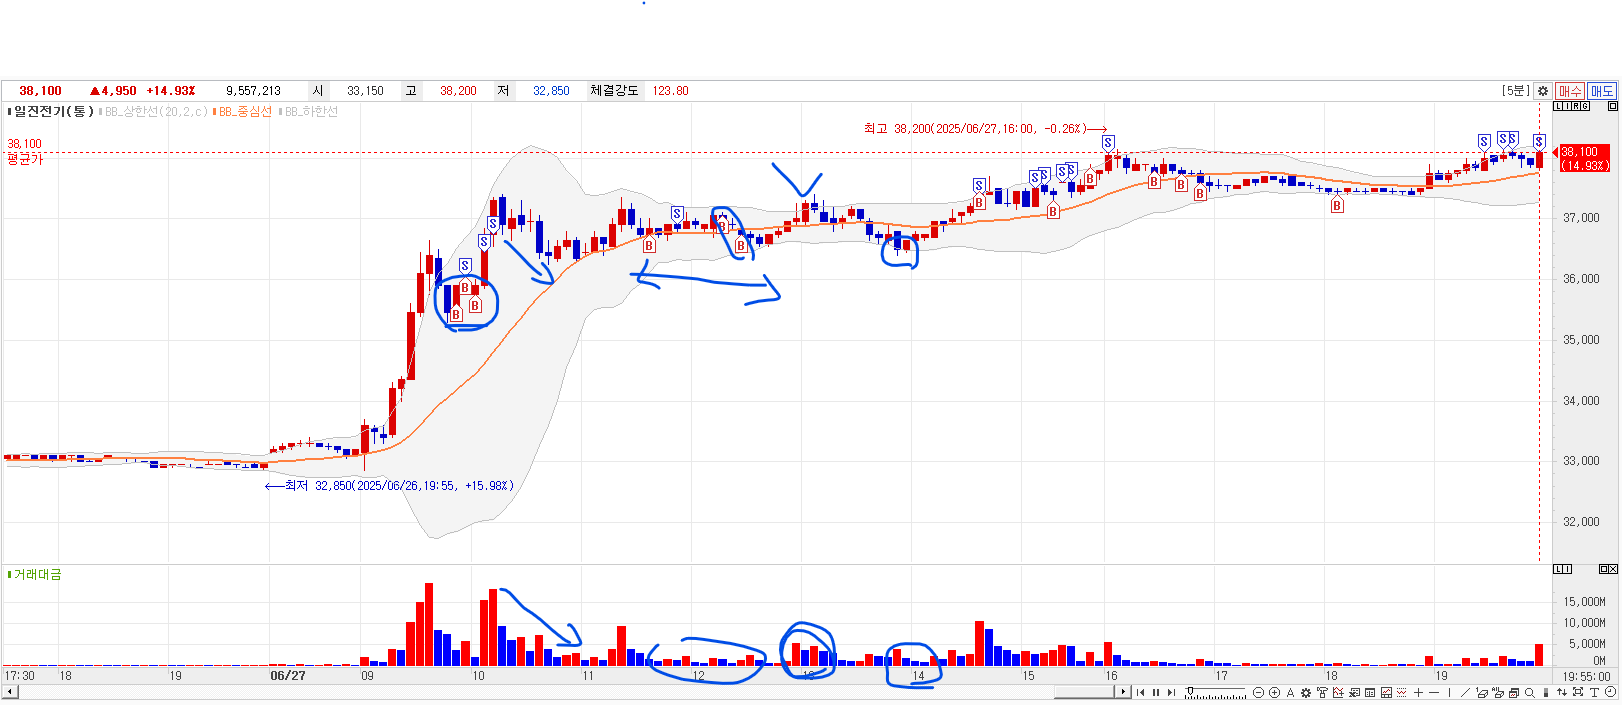Maximize the 거래대금 volume pane
Screen dimensions: 1622x705
[1603, 569]
